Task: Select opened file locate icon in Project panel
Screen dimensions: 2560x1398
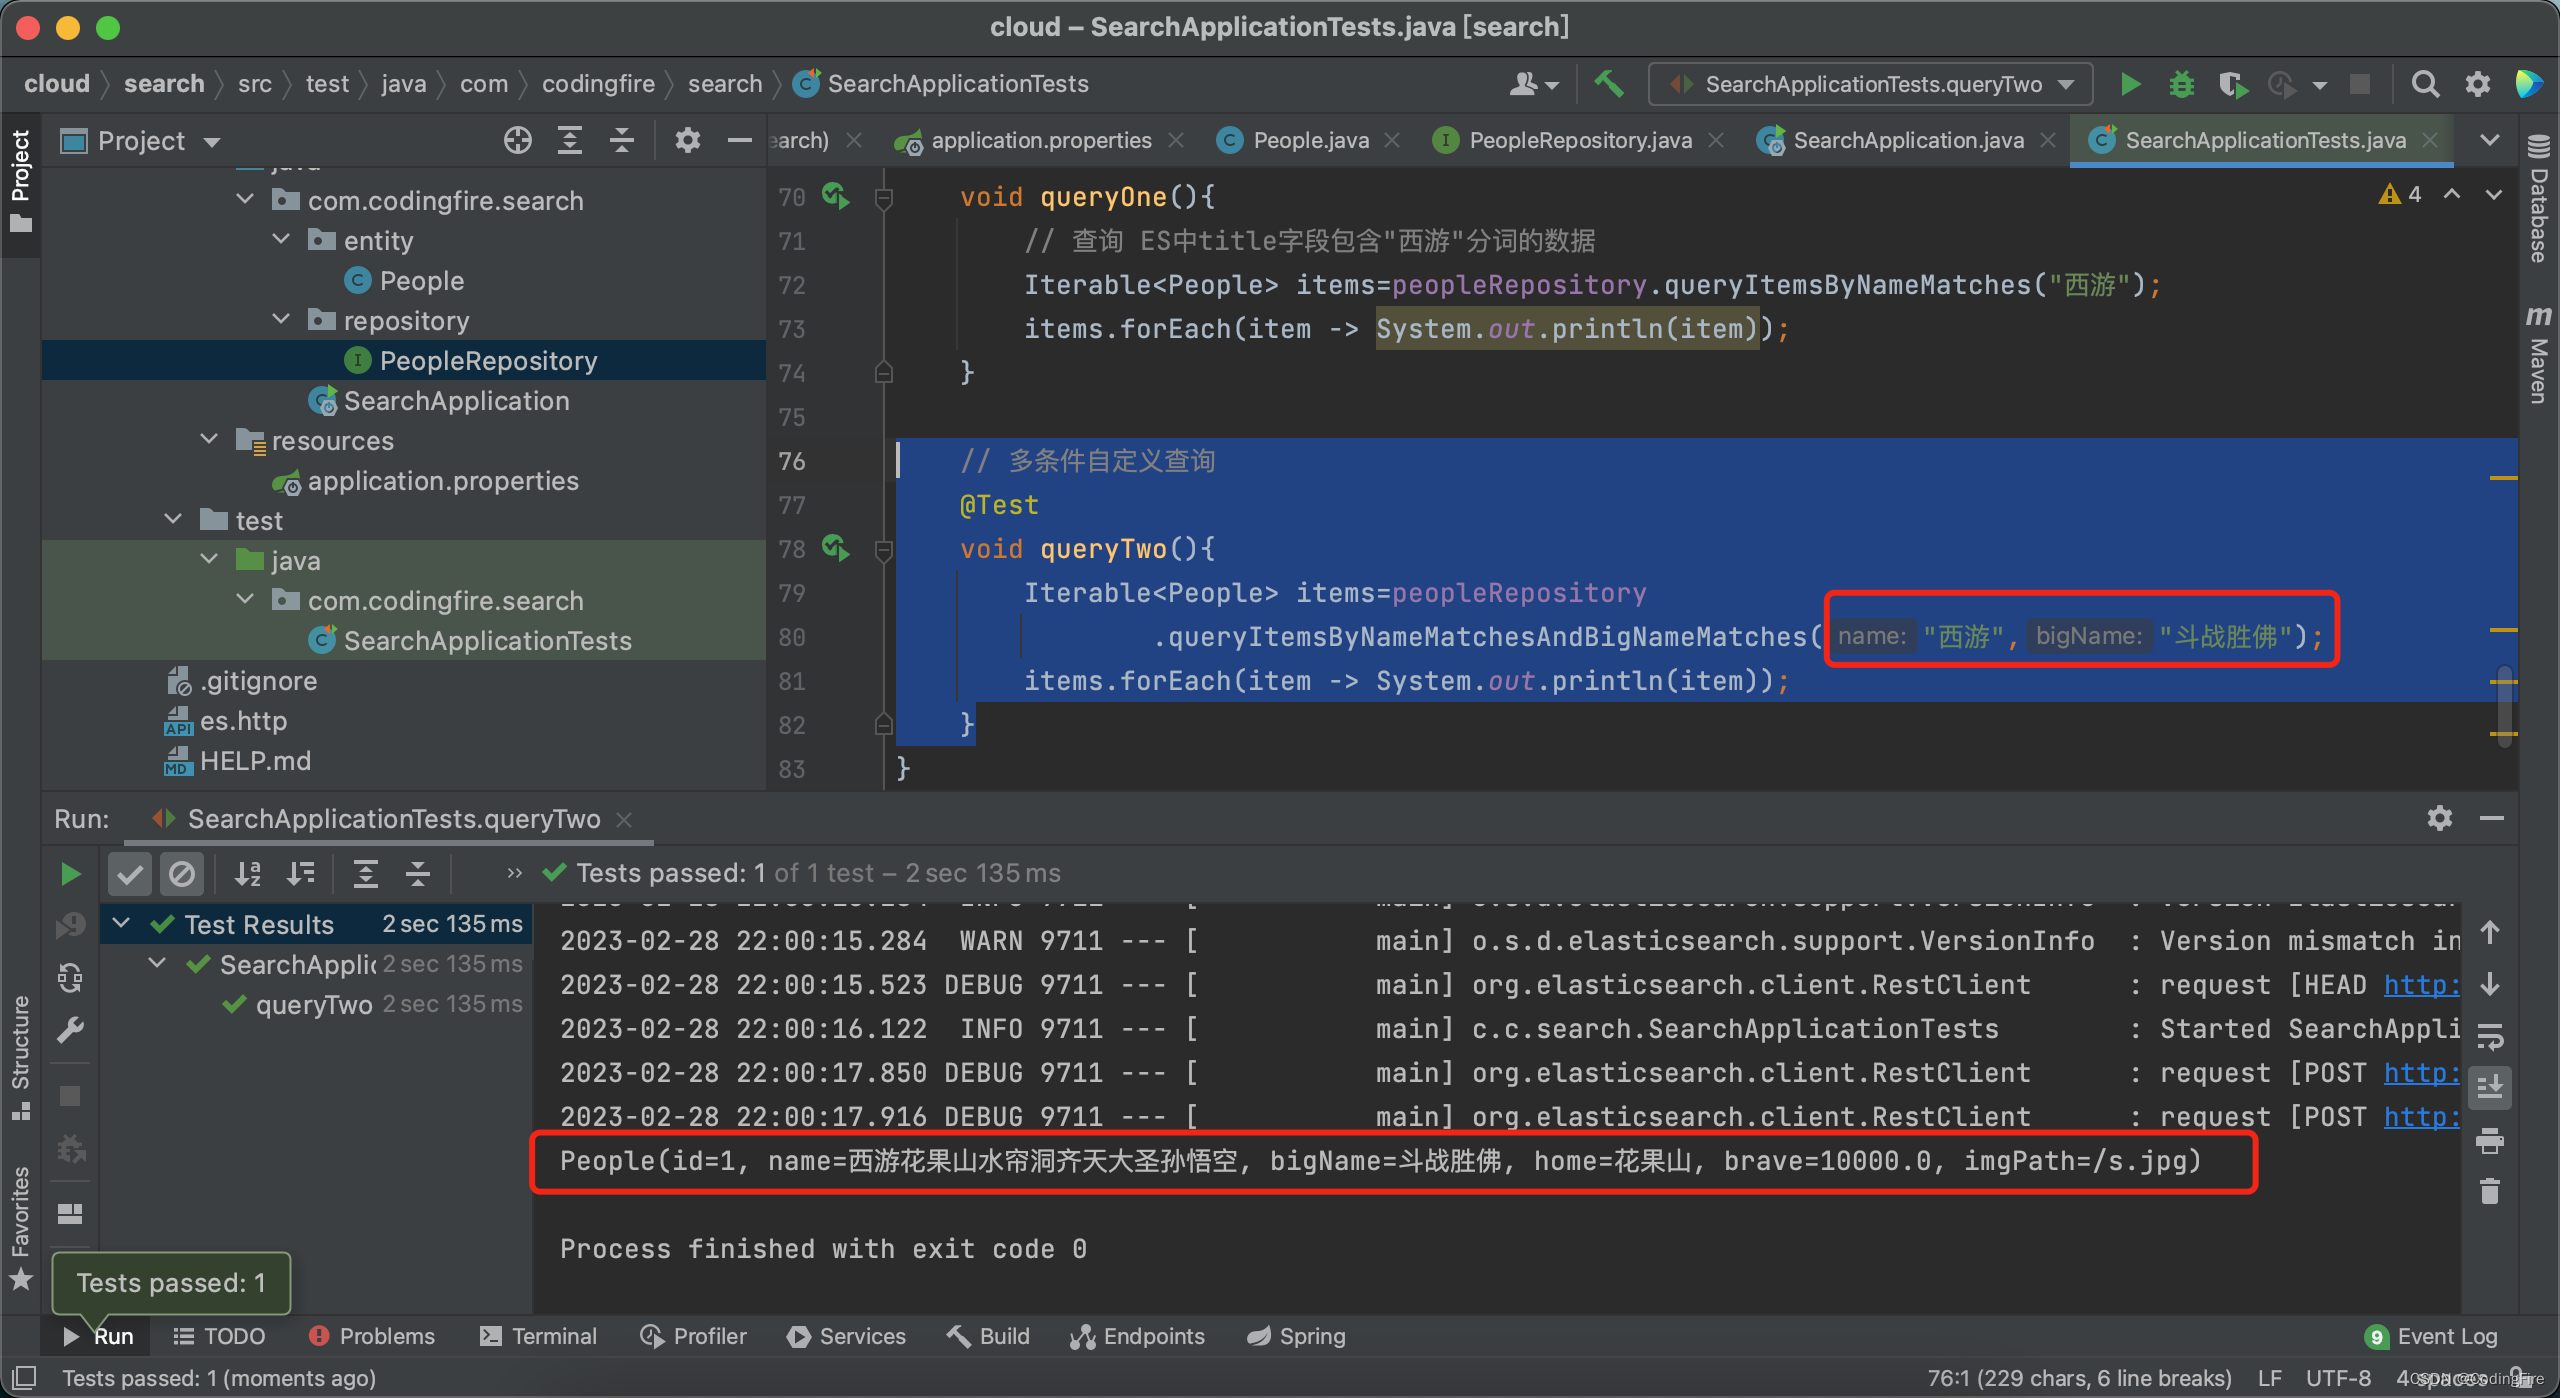Action: pos(518,141)
